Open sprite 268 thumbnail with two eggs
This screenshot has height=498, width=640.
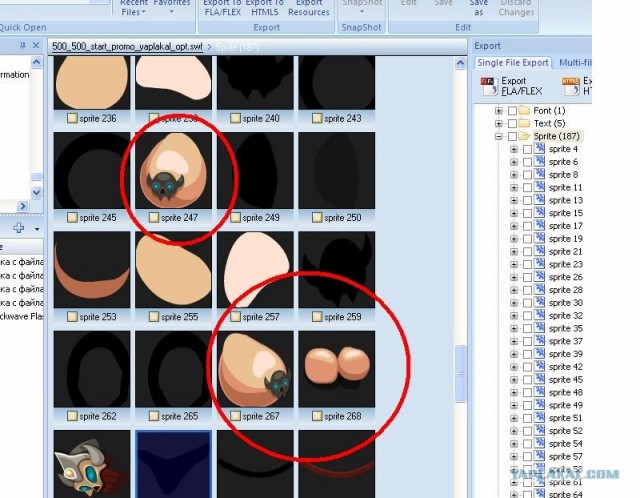(x=337, y=369)
